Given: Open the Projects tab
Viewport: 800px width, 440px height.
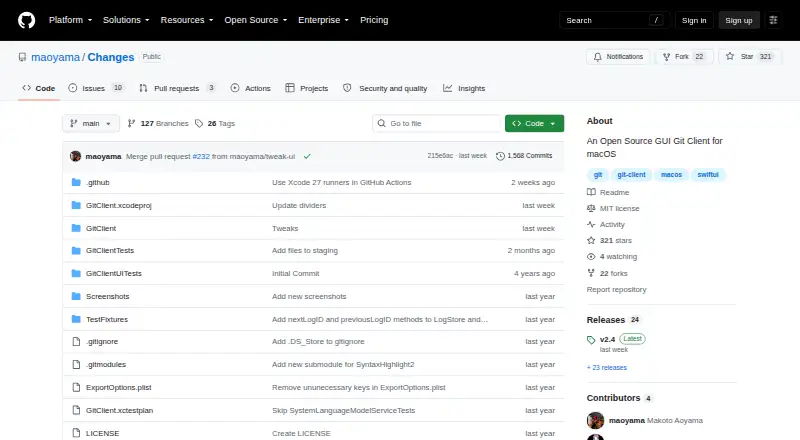Looking at the screenshot, I should [x=307, y=88].
